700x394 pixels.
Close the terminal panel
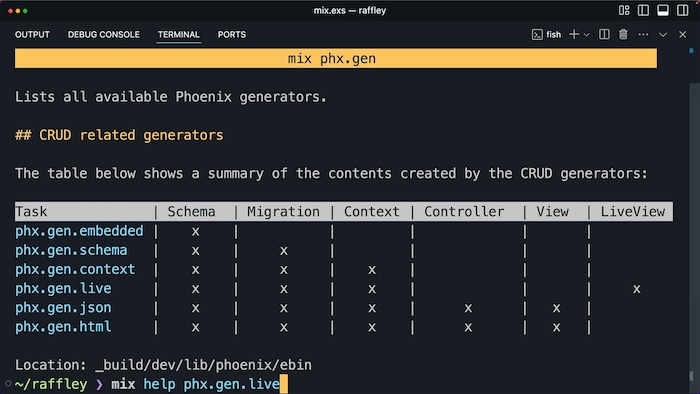point(683,34)
